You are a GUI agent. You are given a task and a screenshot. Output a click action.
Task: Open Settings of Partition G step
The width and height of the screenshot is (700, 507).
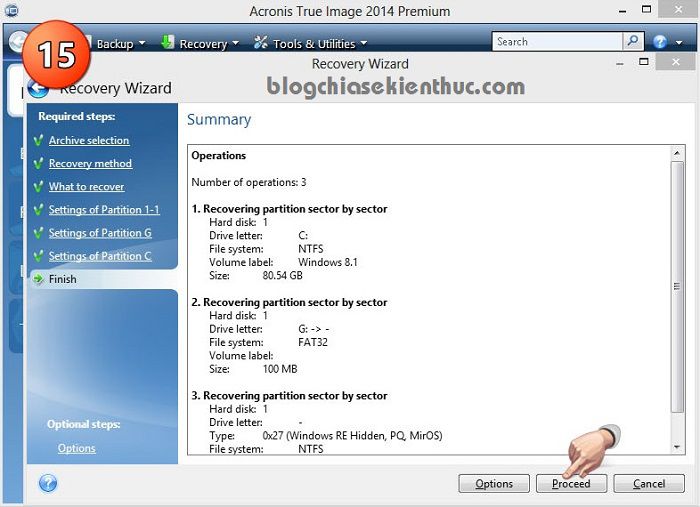(100, 233)
